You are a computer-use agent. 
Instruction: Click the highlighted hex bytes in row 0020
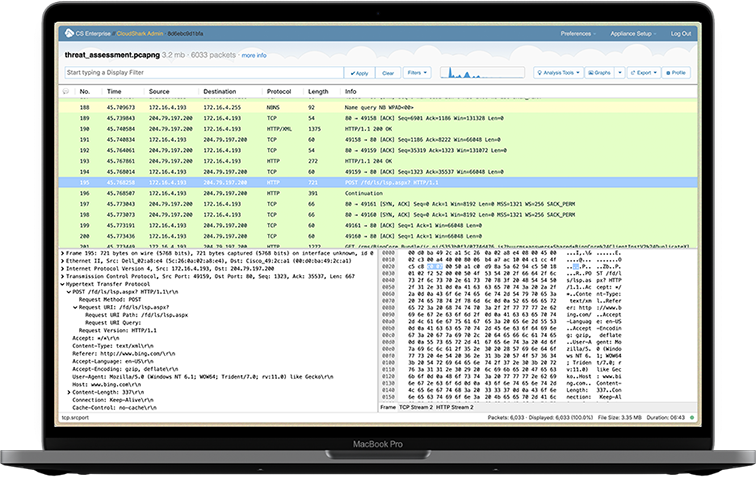coord(434,266)
